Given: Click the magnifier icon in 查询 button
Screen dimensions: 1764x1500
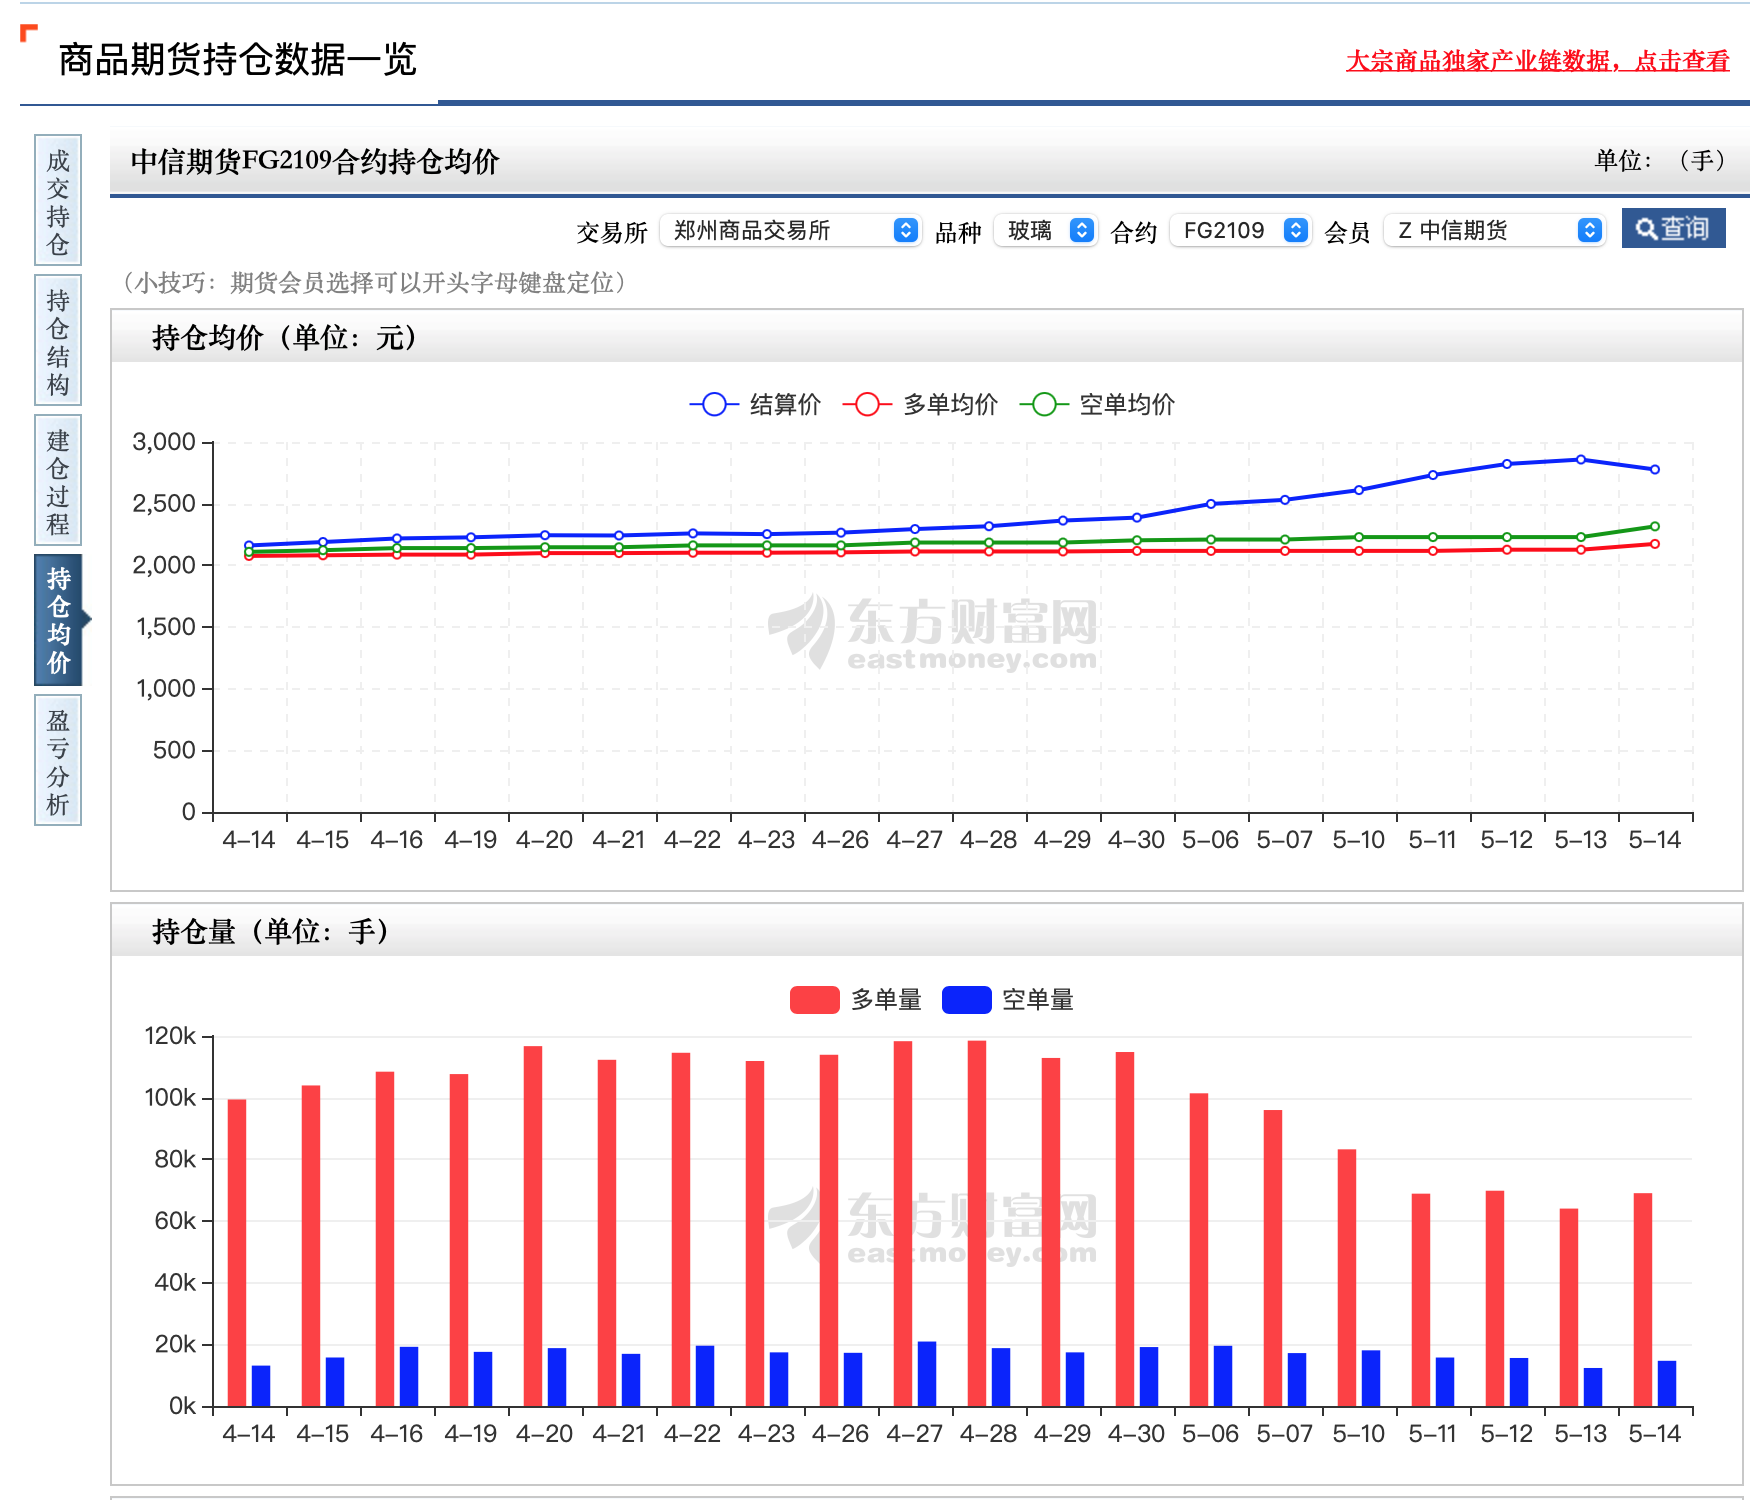Looking at the screenshot, I should [1645, 229].
